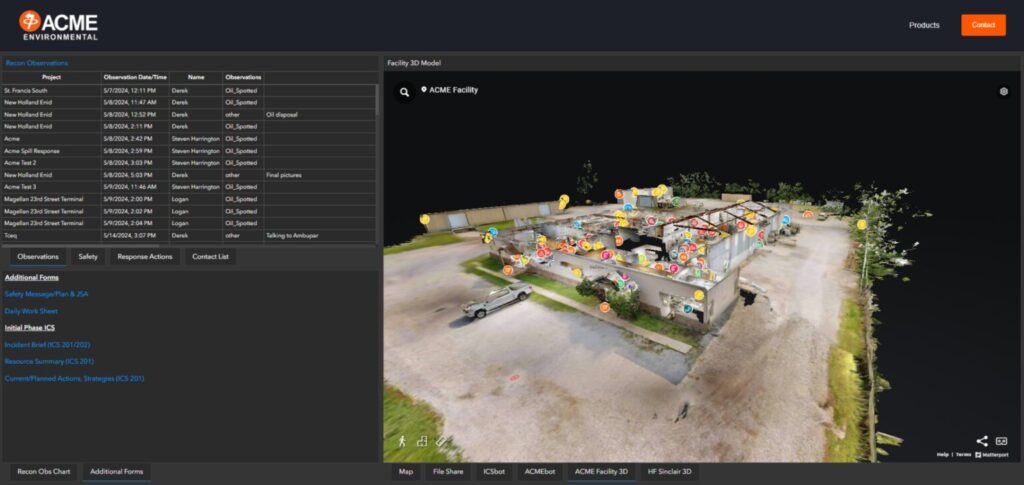Click the table's vertical scrollbar
The image size is (1024, 485).
(x=377, y=101)
